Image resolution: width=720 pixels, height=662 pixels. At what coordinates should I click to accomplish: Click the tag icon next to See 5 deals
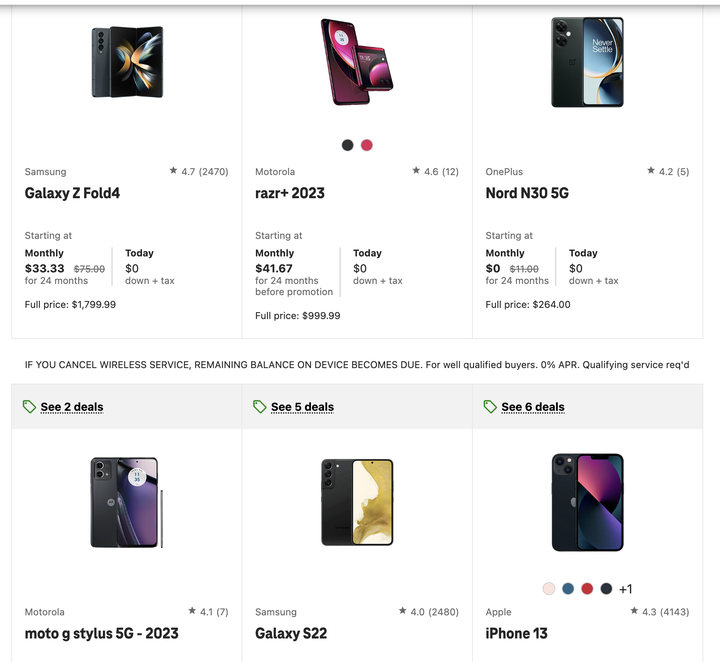[x=259, y=407]
